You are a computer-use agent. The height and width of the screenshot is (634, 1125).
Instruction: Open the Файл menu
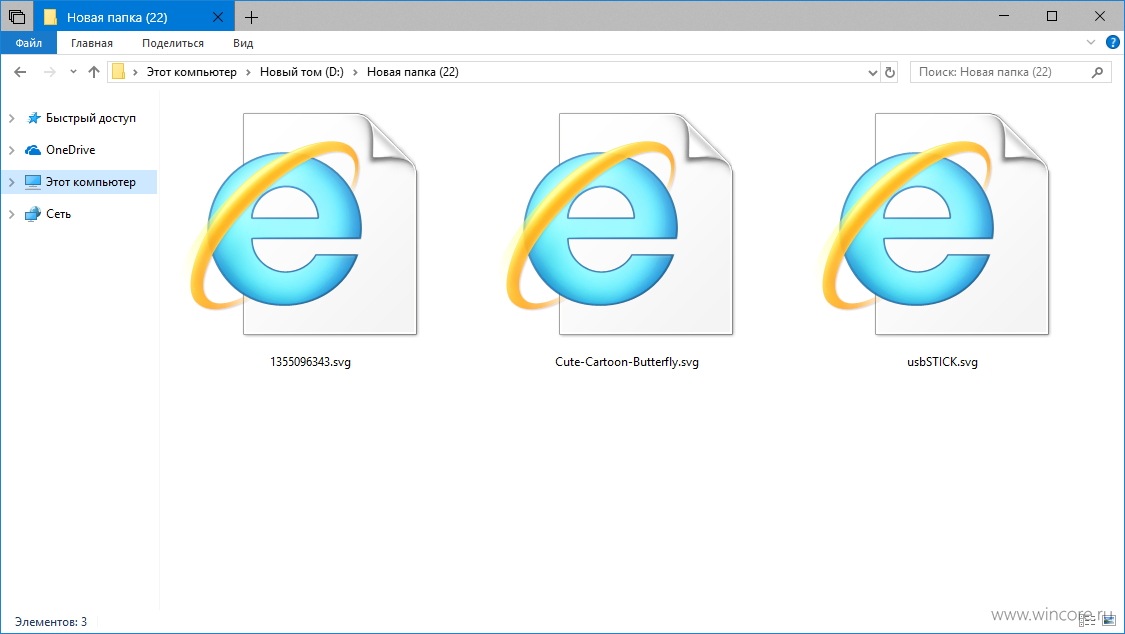[x=29, y=43]
